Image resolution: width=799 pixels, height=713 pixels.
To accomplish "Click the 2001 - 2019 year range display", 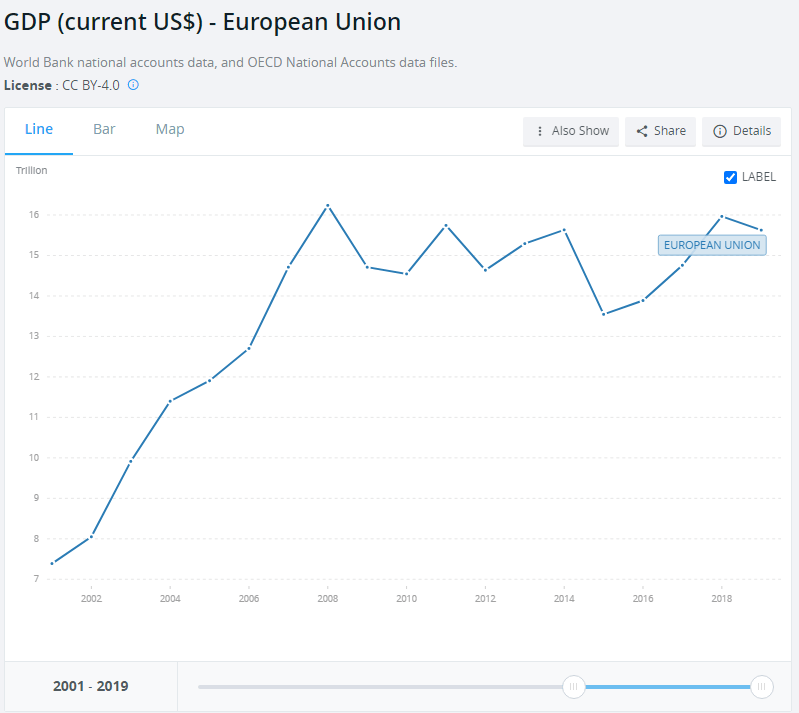I will click(91, 686).
